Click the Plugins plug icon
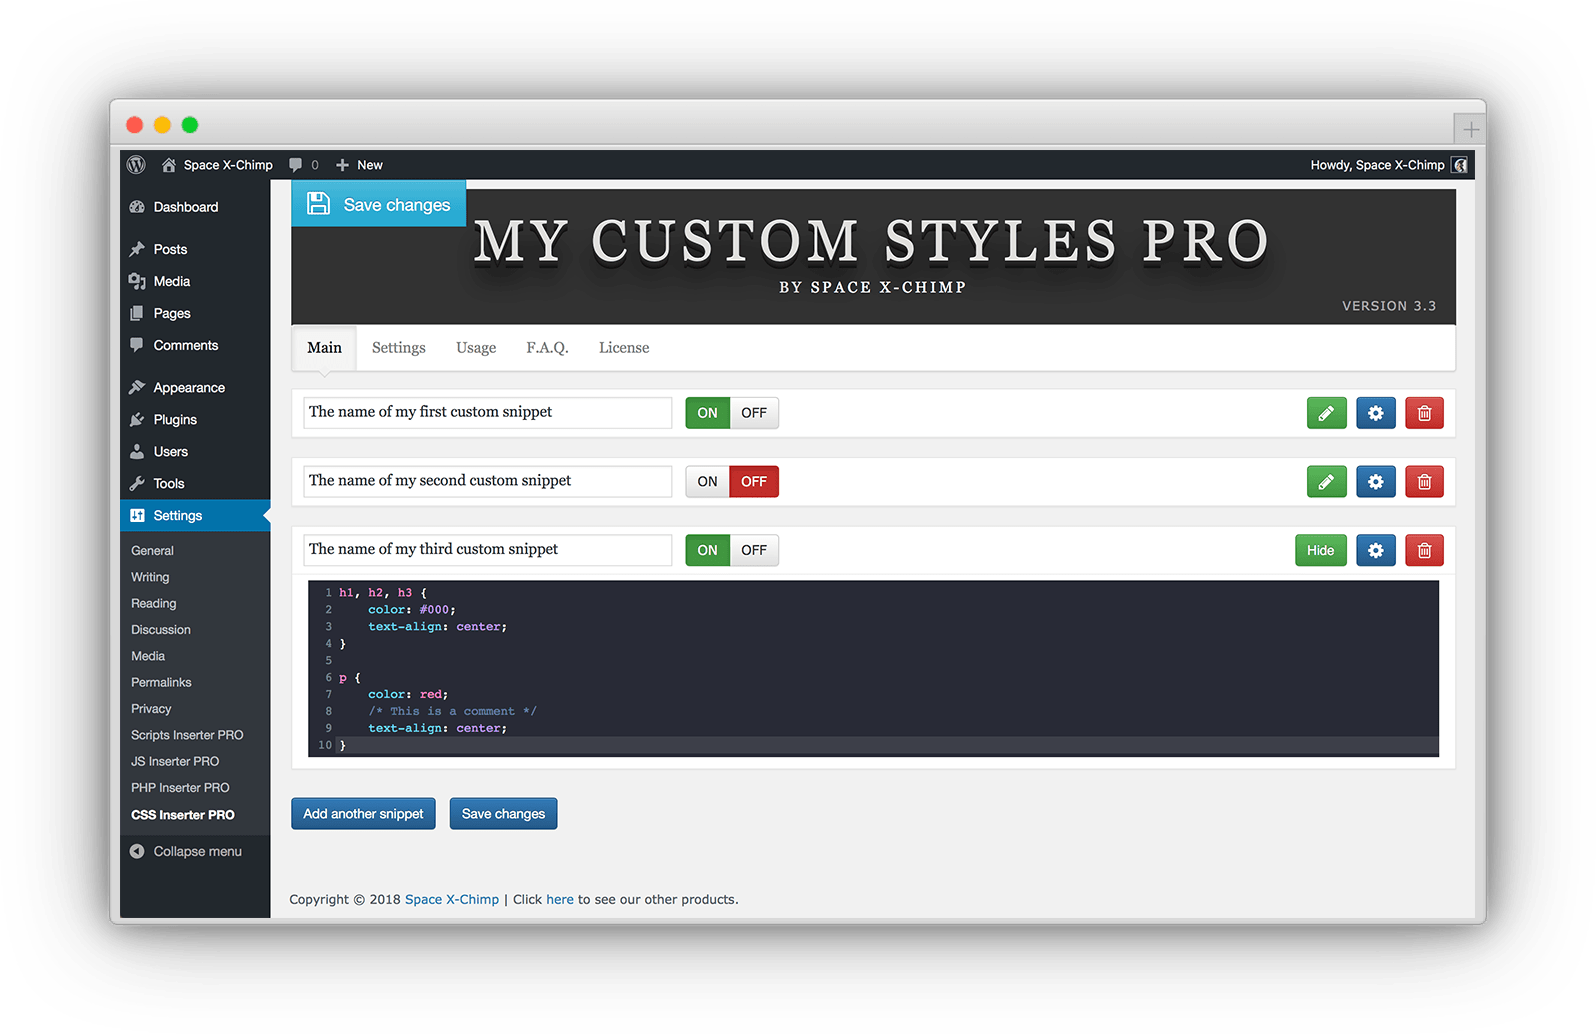Screen dimensions: 1596x1035 pos(137,419)
